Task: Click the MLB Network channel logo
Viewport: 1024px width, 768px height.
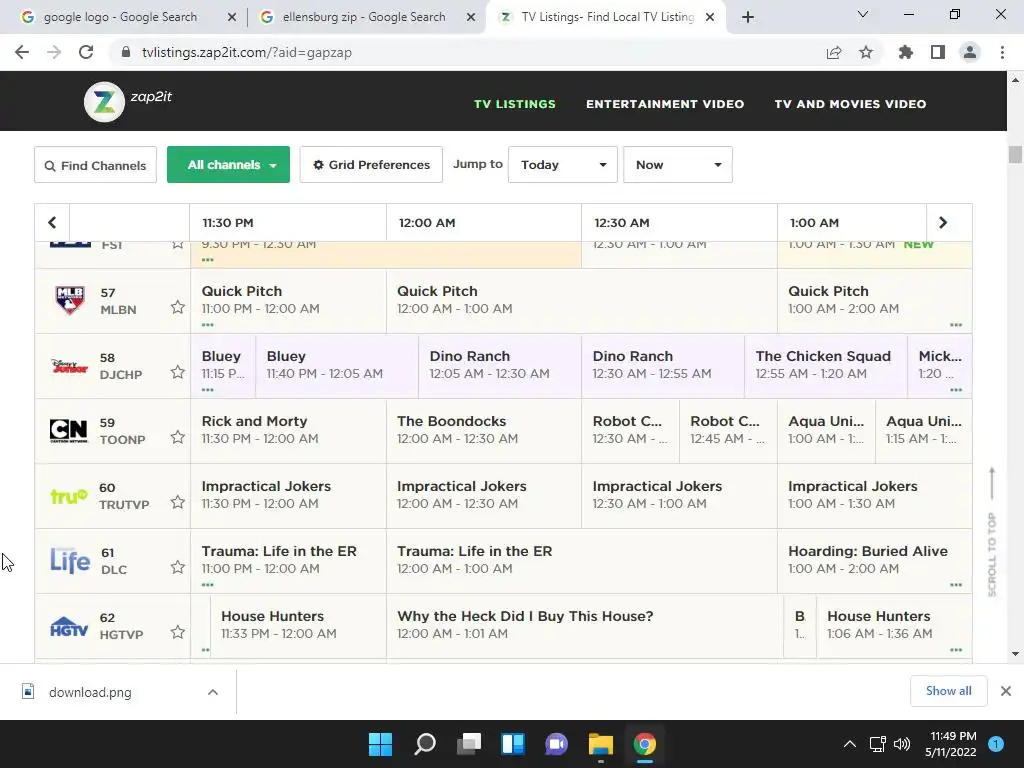Action: click(69, 300)
